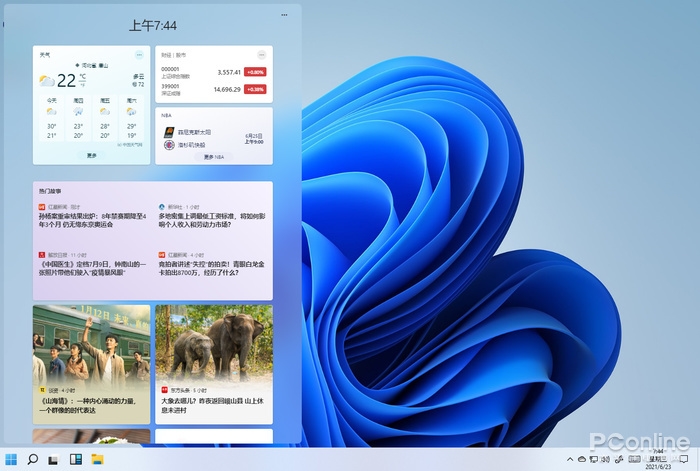The width and height of the screenshot is (700, 471).
Task: Read the 孙杨案 arbitration result headline
Action: pyautogui.click(x=92, y=220)
